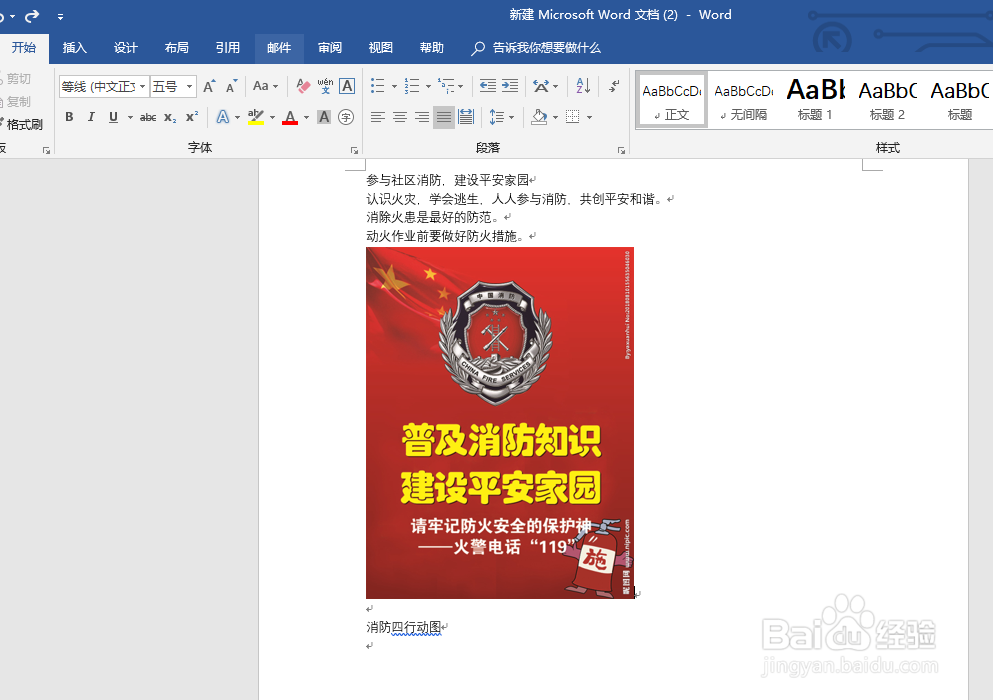Center align text
This screenshot has height=700, width=993.
(400, 117)
